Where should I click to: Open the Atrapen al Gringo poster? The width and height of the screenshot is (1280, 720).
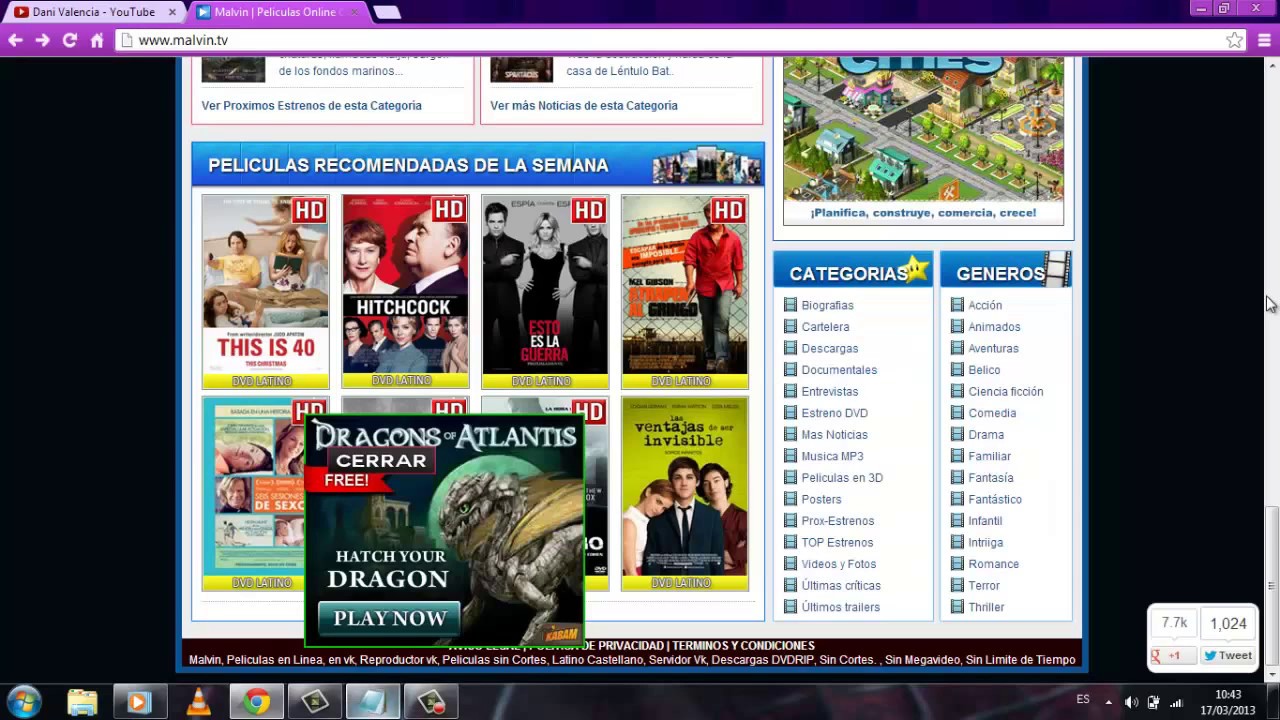[x=685, y=291]
